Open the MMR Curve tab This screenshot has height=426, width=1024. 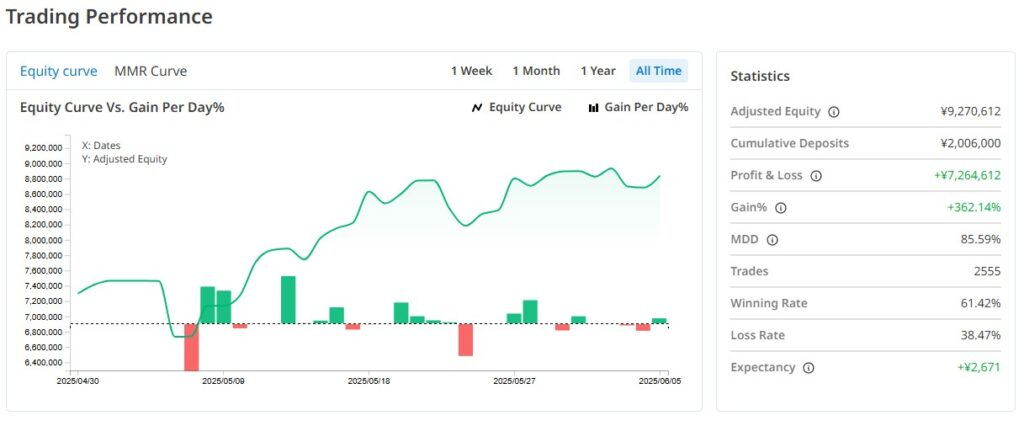[x=150, y=71]
